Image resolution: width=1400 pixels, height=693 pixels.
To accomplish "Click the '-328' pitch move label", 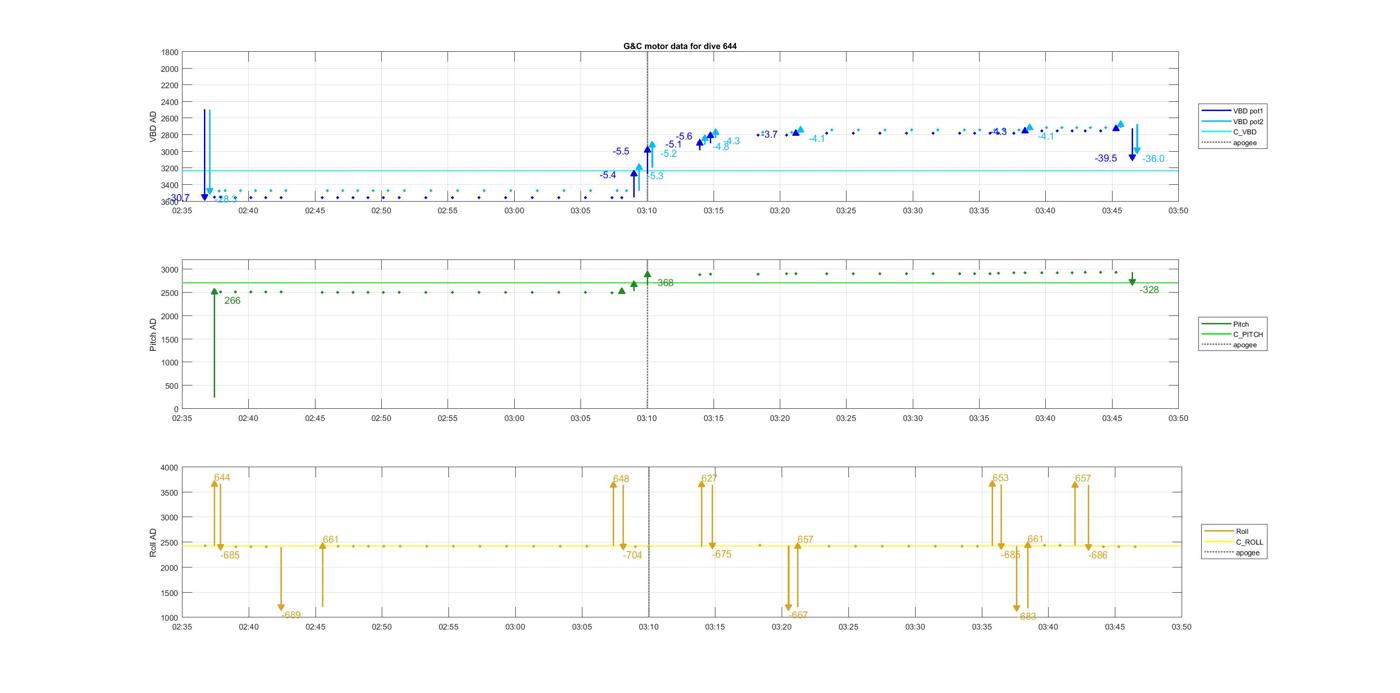I will tap(1149, 290).
